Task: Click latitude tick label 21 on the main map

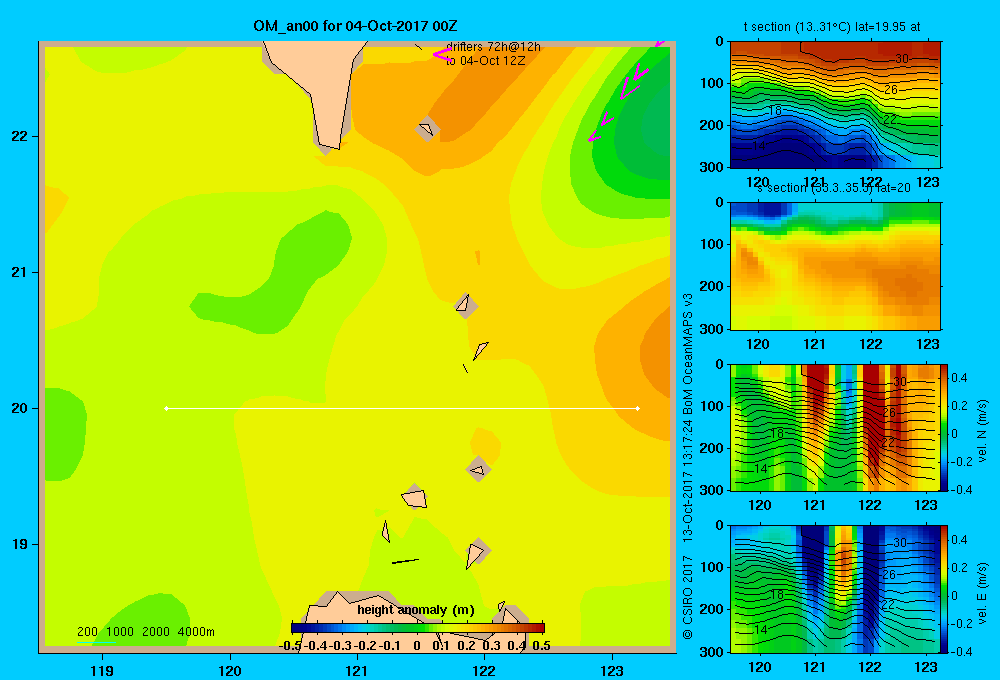Action: [x=19, y=272]
